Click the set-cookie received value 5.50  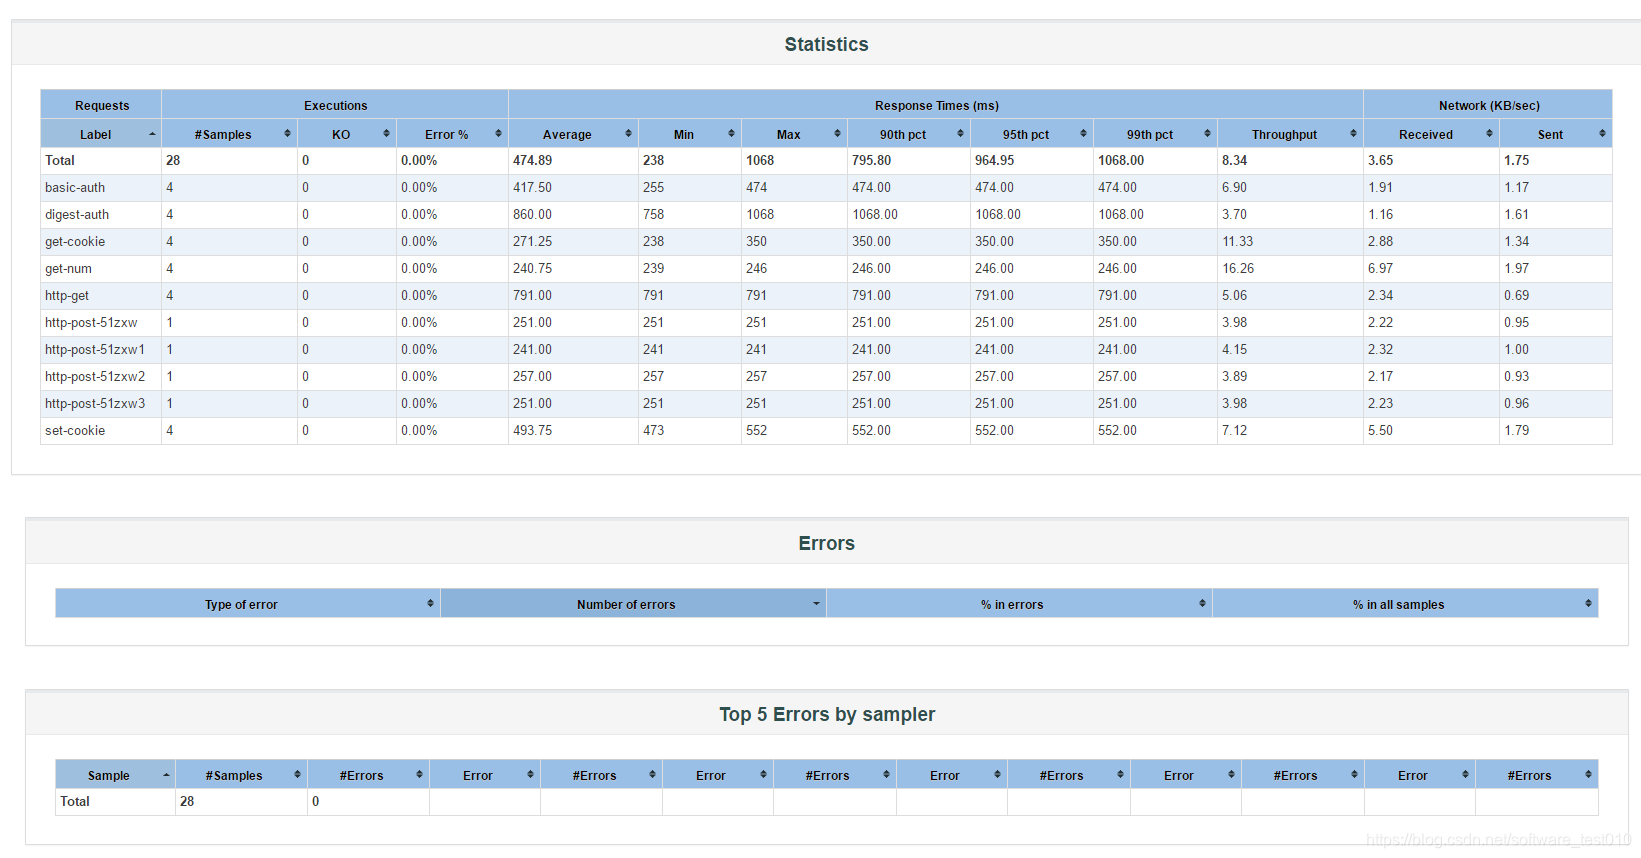1380,430
